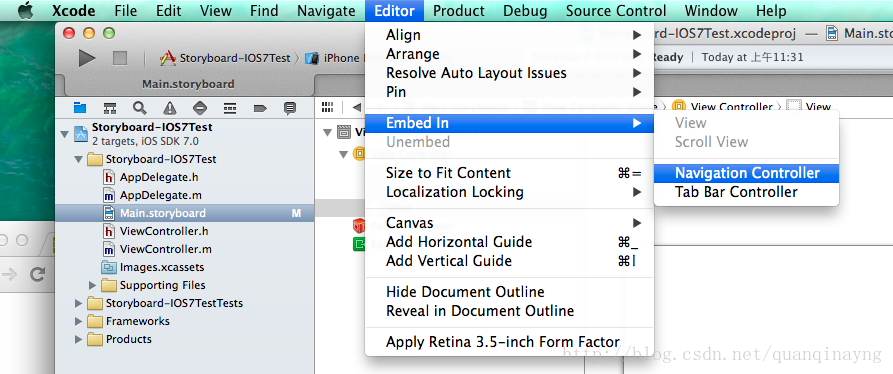Switch to the Main.storyboard tab

pyautogui.click(x=188, y=84)
